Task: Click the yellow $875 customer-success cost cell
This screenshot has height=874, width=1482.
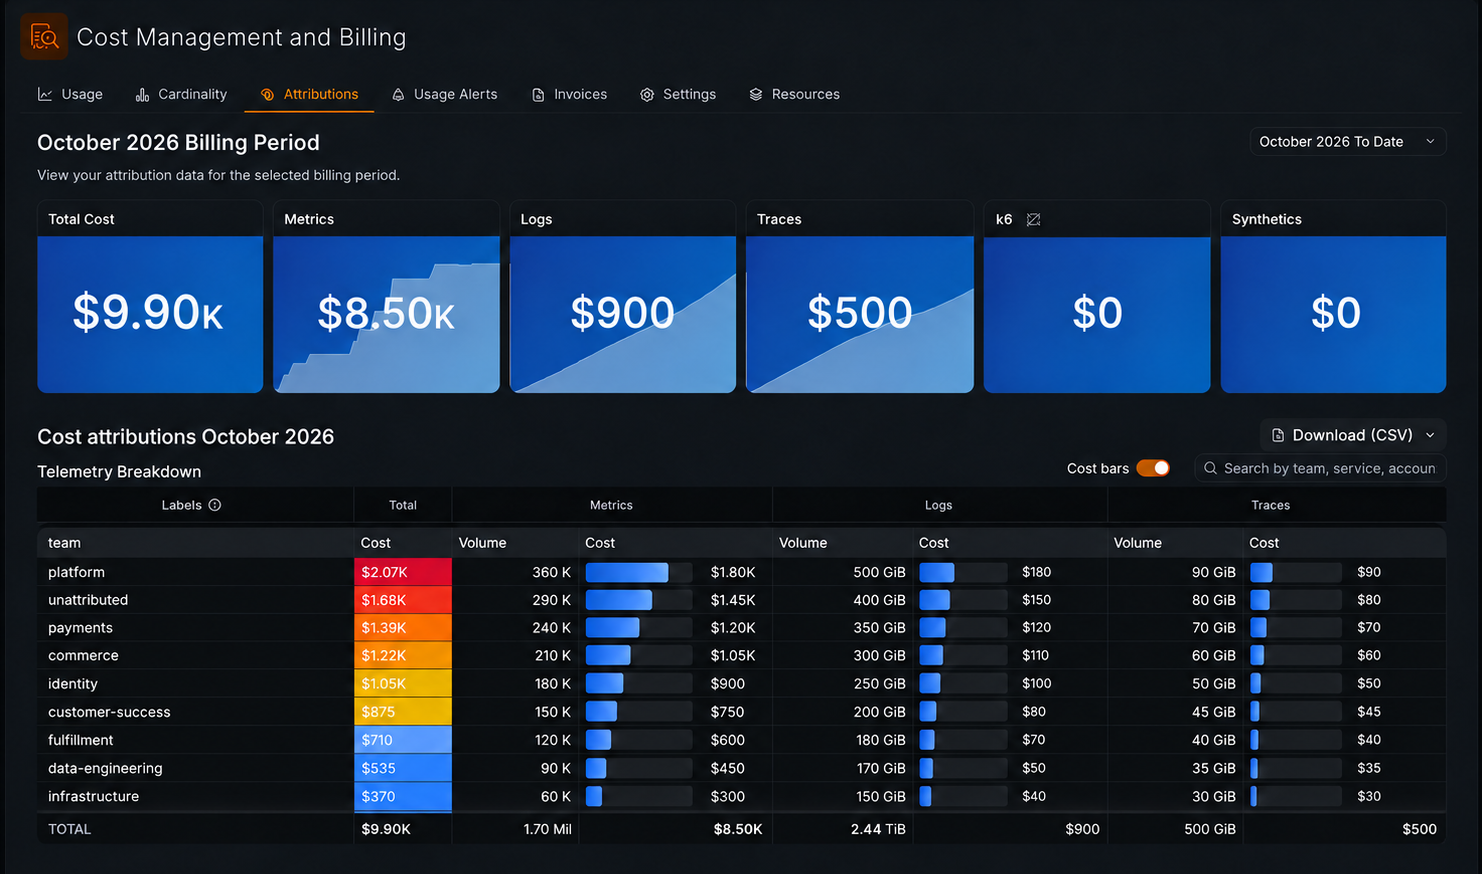Action: [403, 712]
